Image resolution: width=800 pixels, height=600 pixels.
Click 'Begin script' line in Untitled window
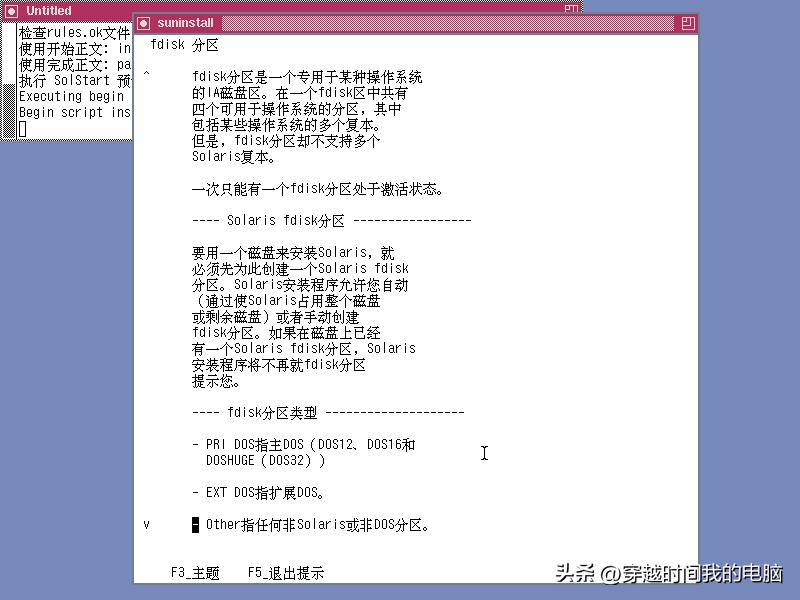(74, 112)
